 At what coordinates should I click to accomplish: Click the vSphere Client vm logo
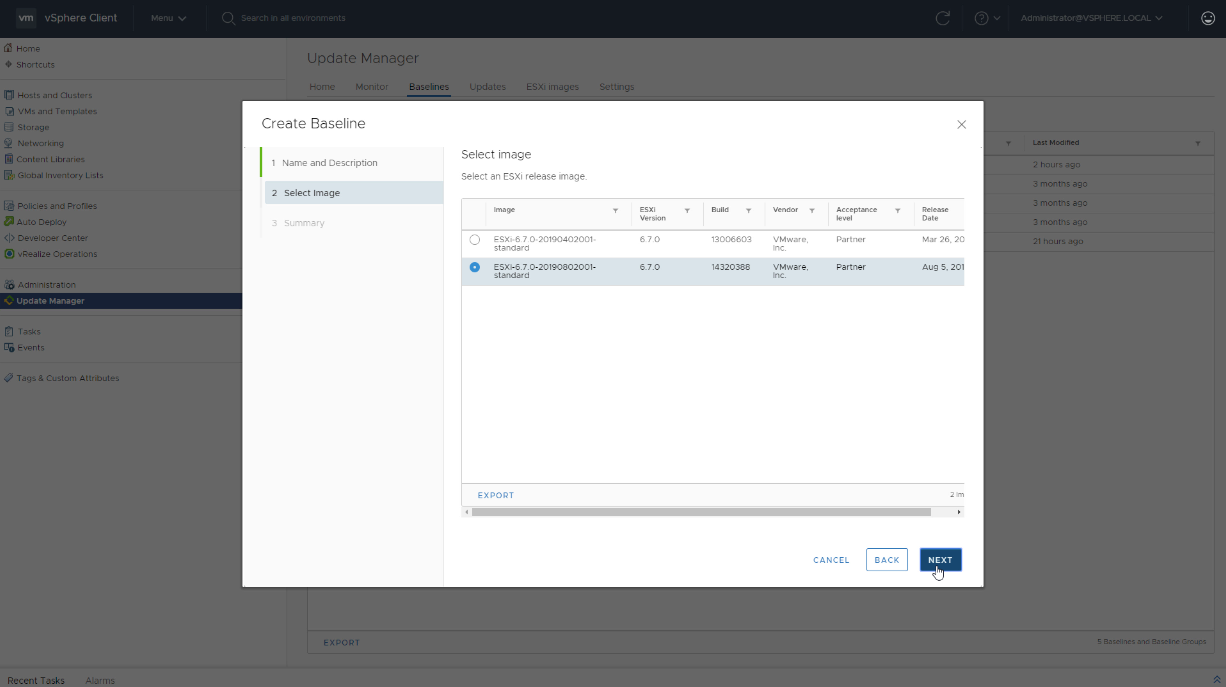pyautogui.click(x=26, y=18)
